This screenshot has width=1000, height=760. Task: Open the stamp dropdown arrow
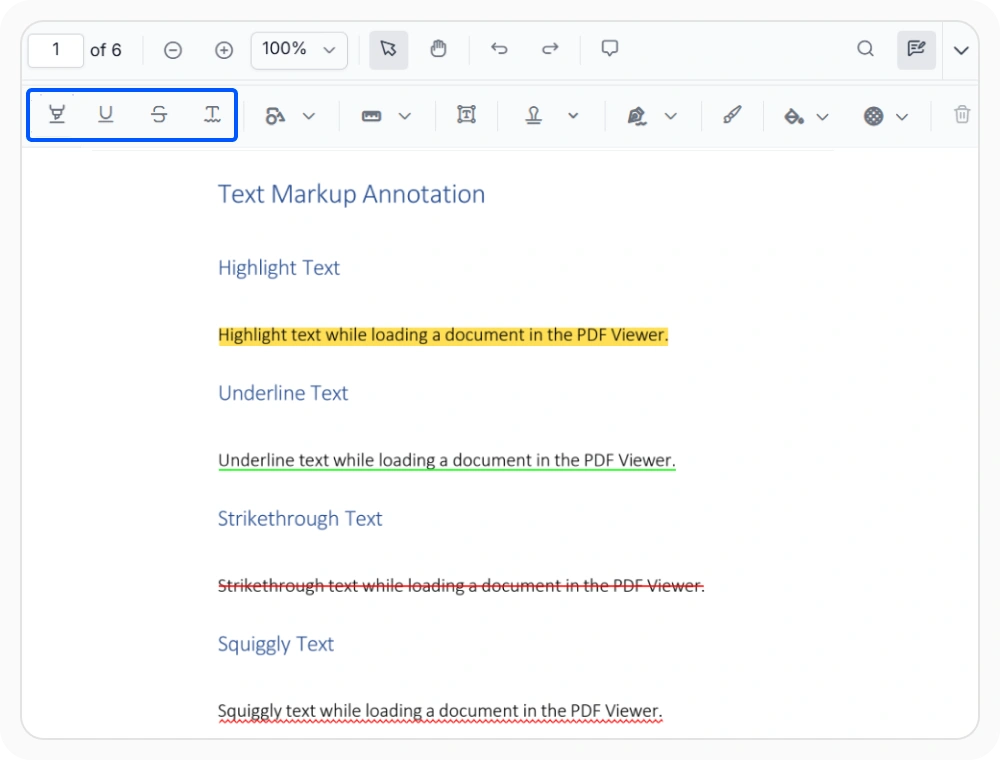573,116
